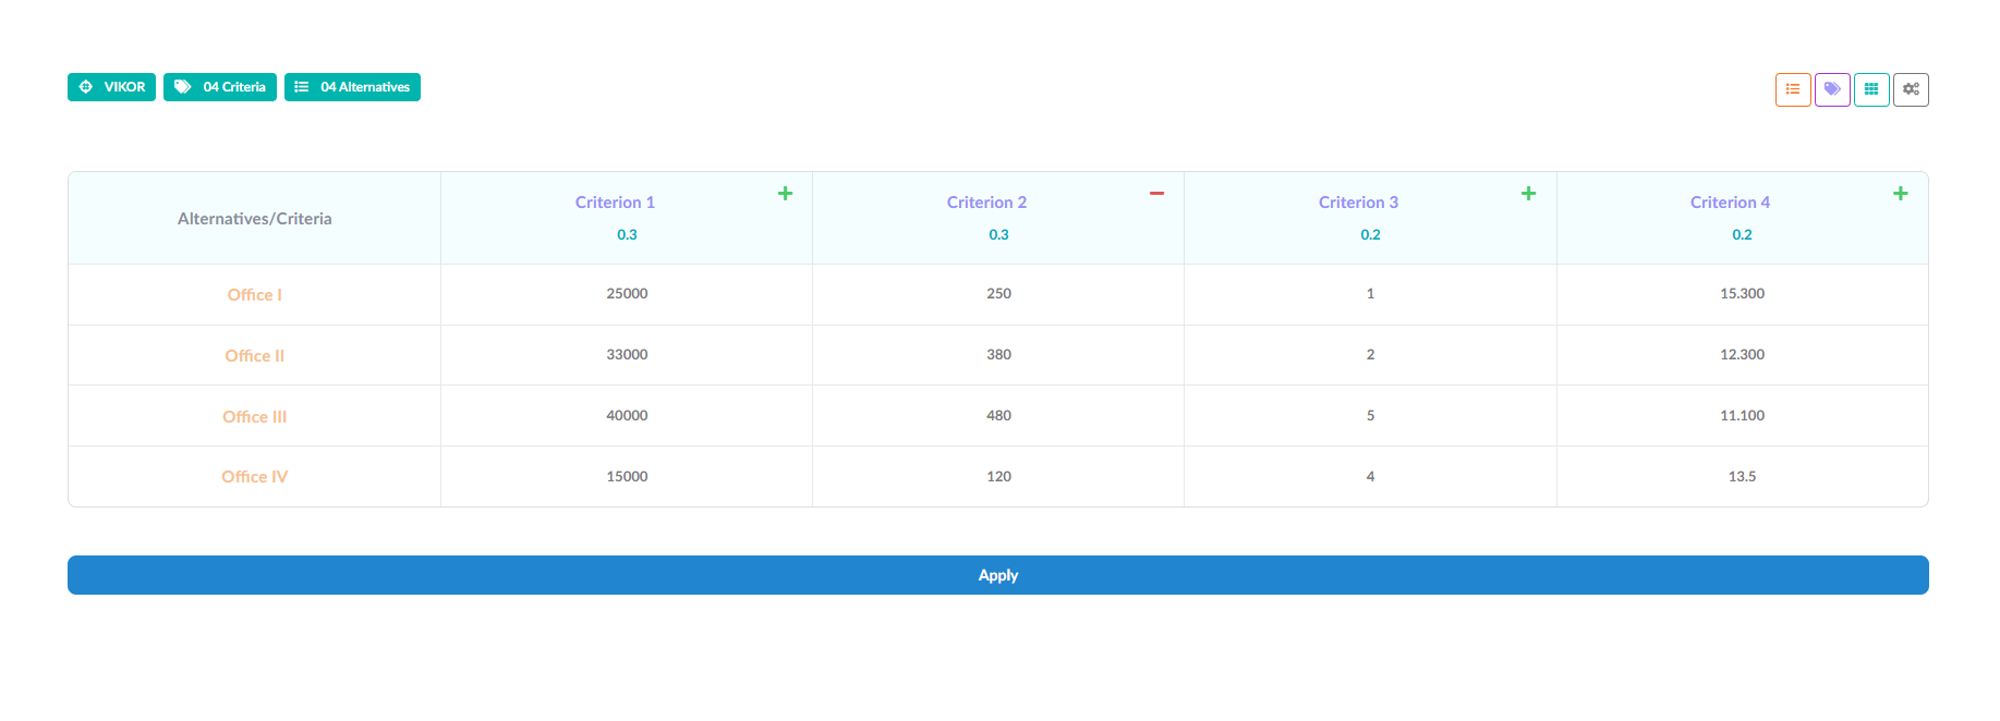The height and width of the screenshot is (721, 2000).
Task: Click the VIKOR method badge
Action: [112, 87]
